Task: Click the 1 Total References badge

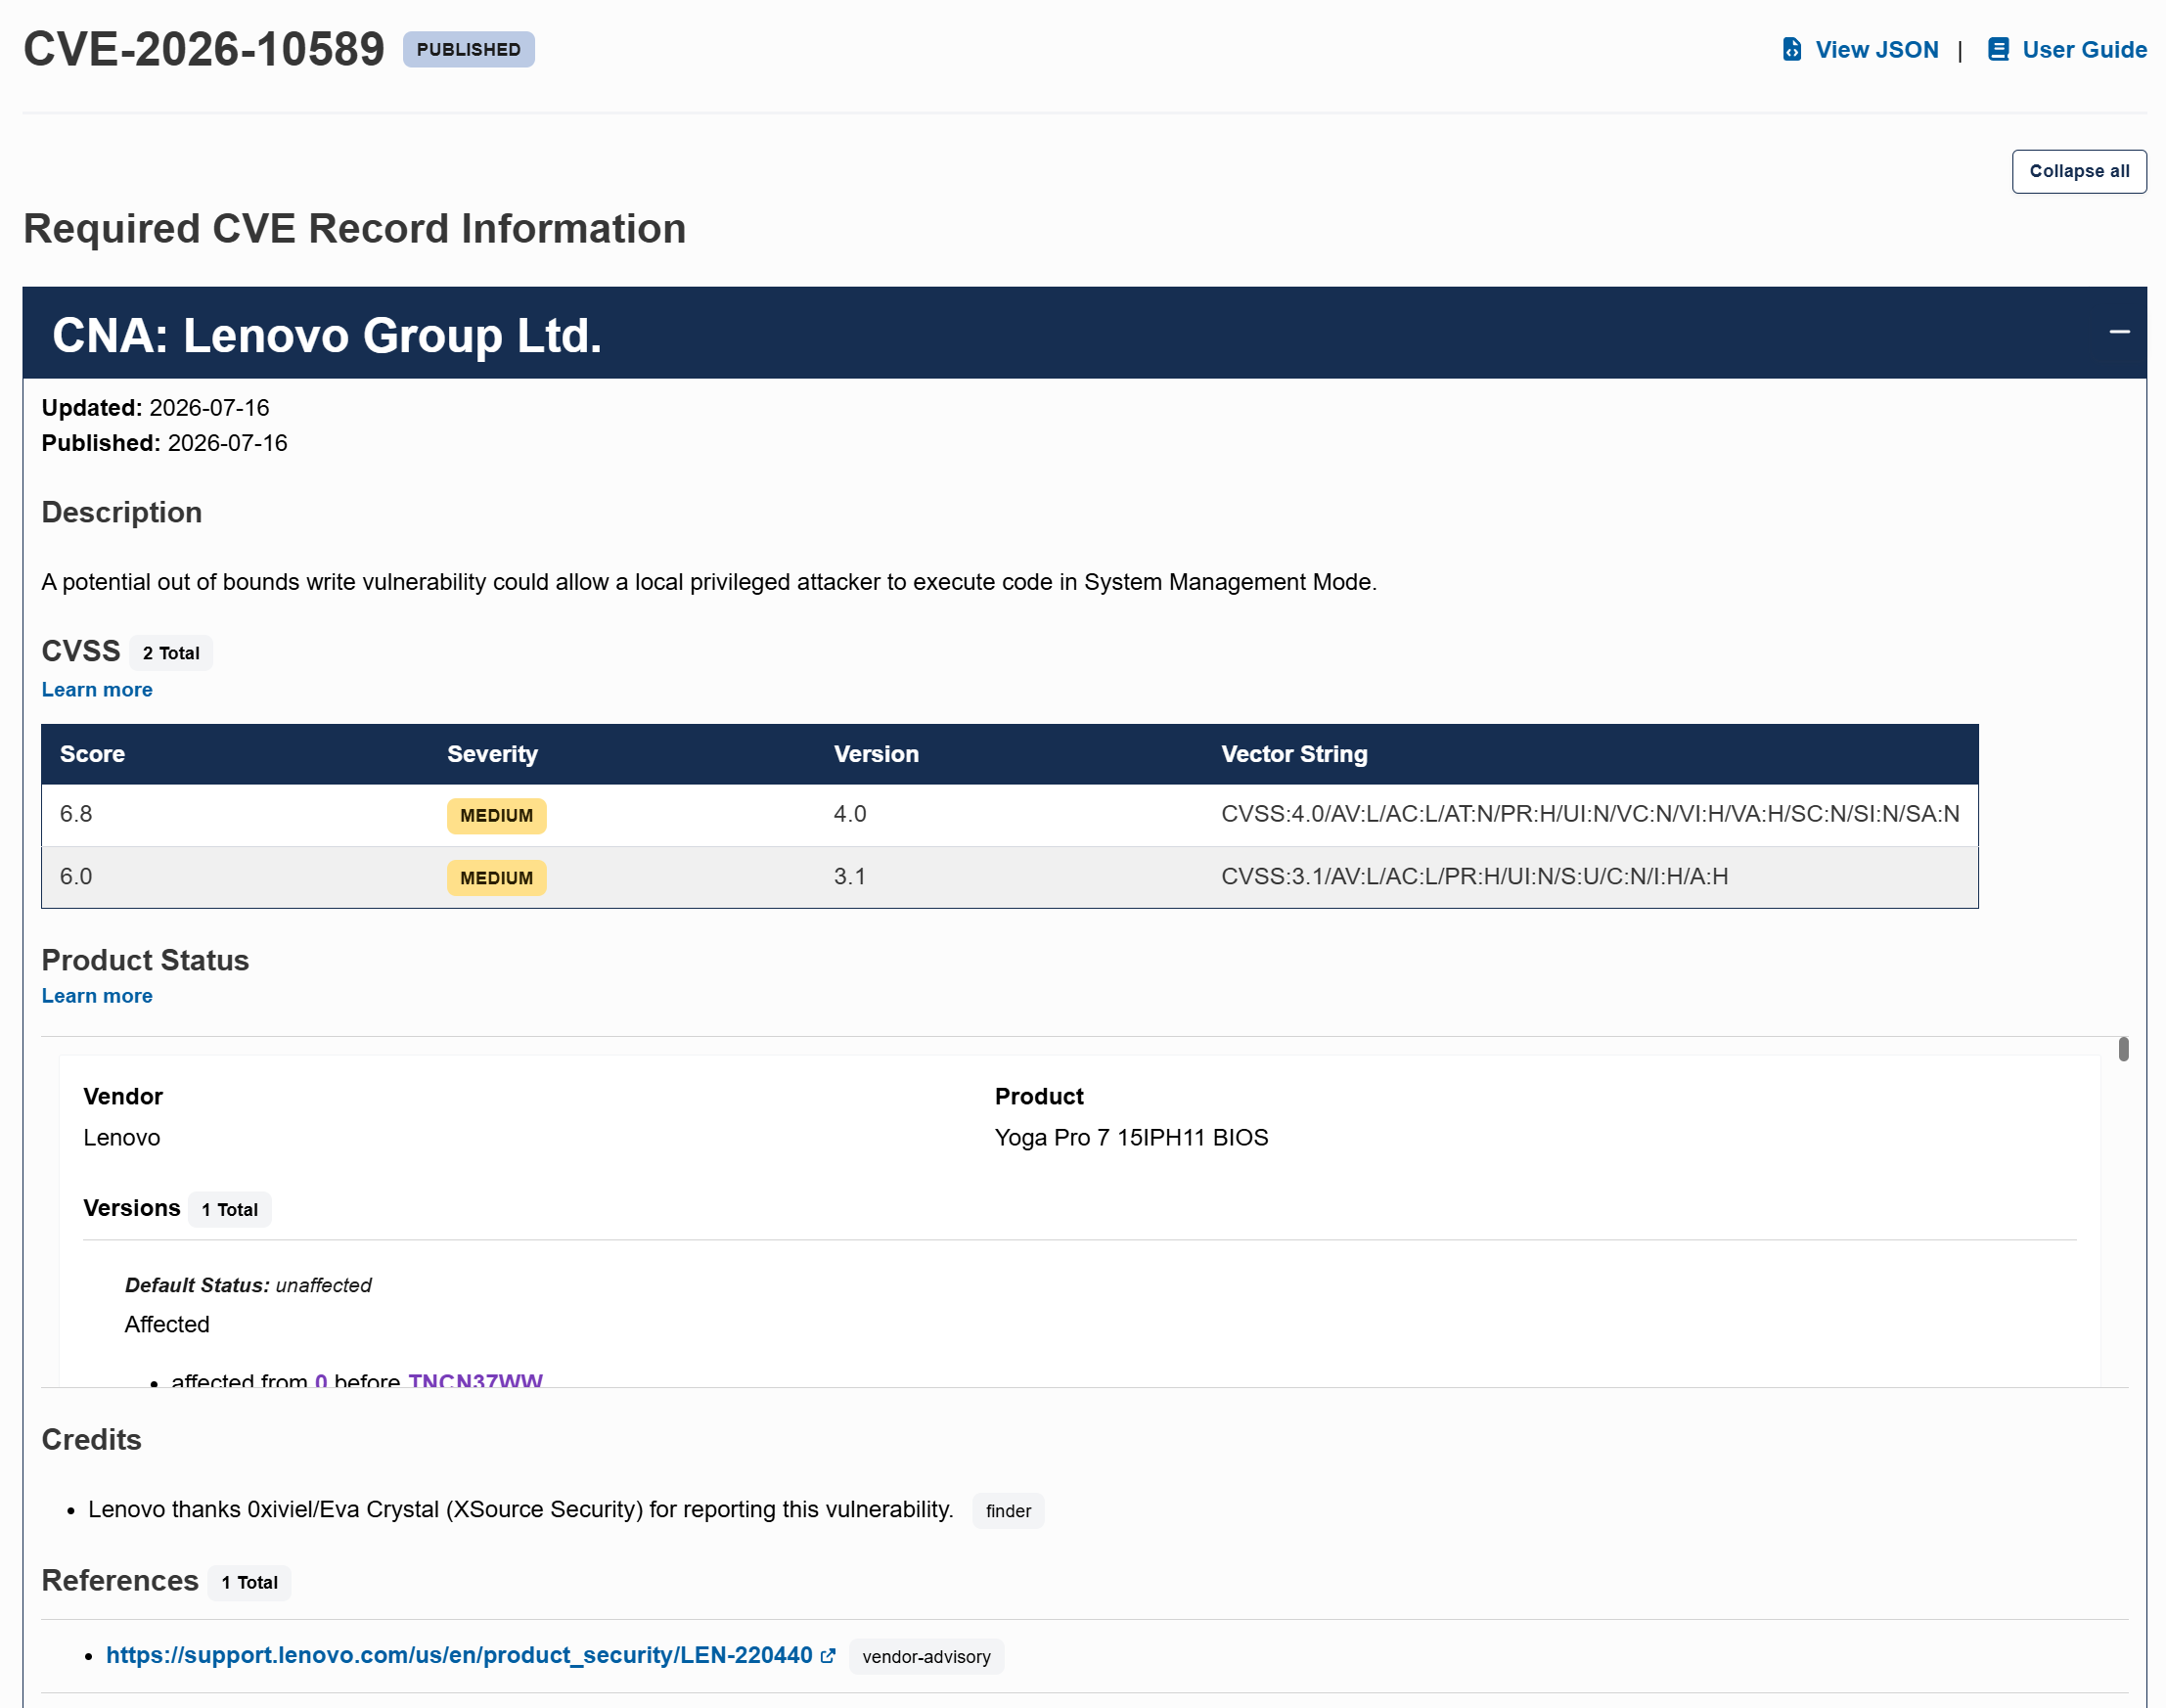Action: tap(250, 1583)
